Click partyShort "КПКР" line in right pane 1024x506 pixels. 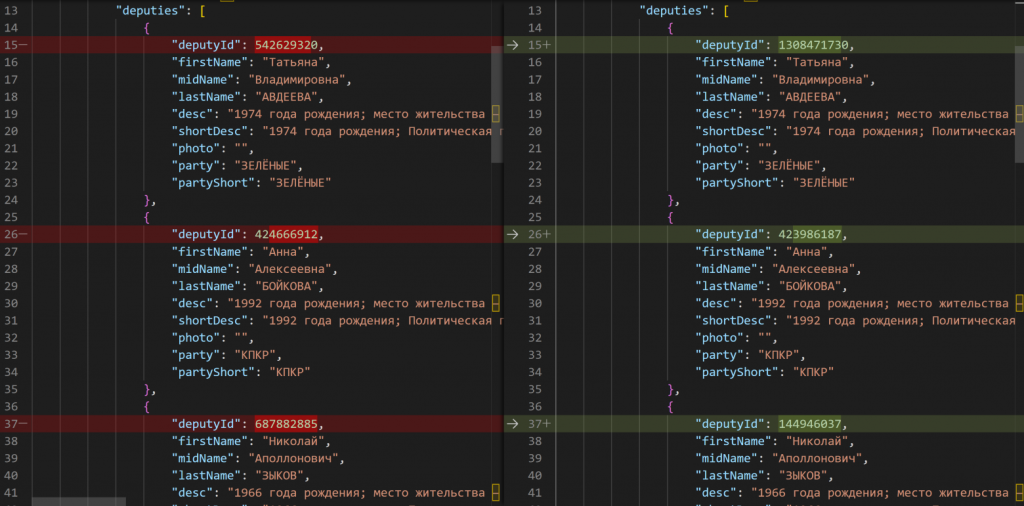tap(765, 372)
